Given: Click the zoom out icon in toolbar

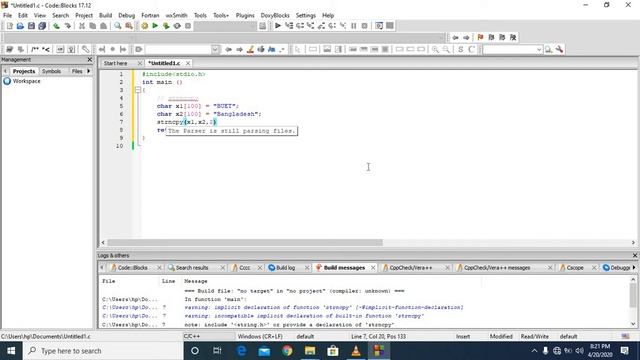Looking at the screenshot, I should (446, 49).
